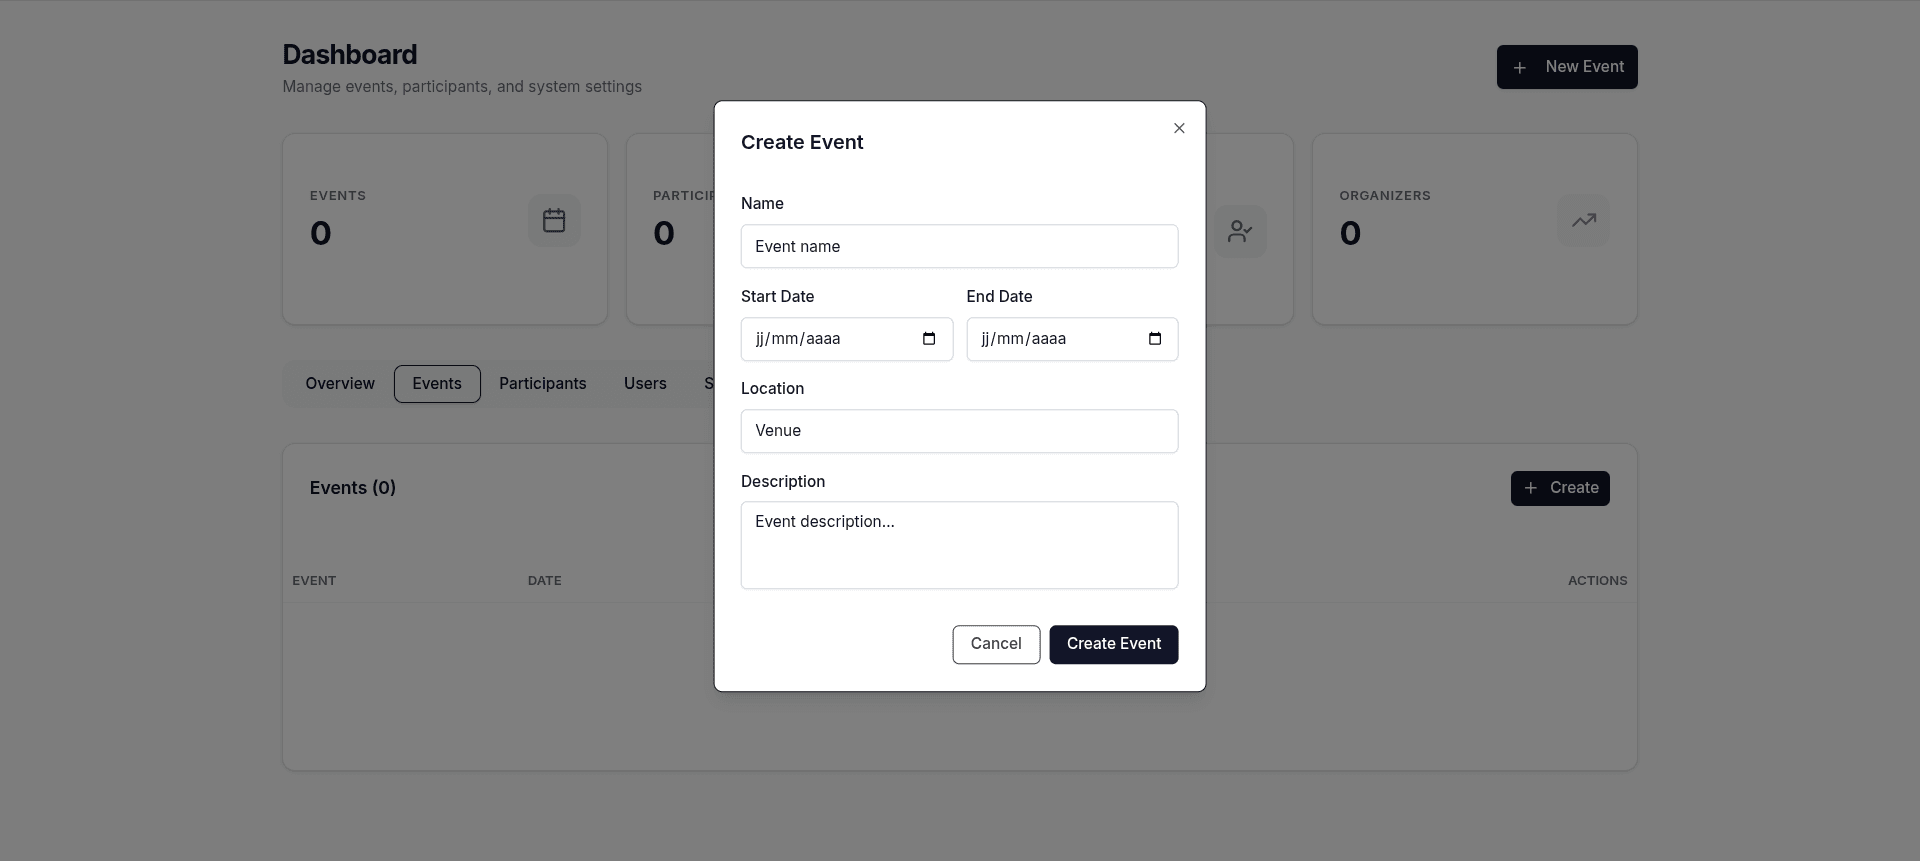Open the Participants tab
Screen dimensions: 1920x861
[x=543, y=384]
